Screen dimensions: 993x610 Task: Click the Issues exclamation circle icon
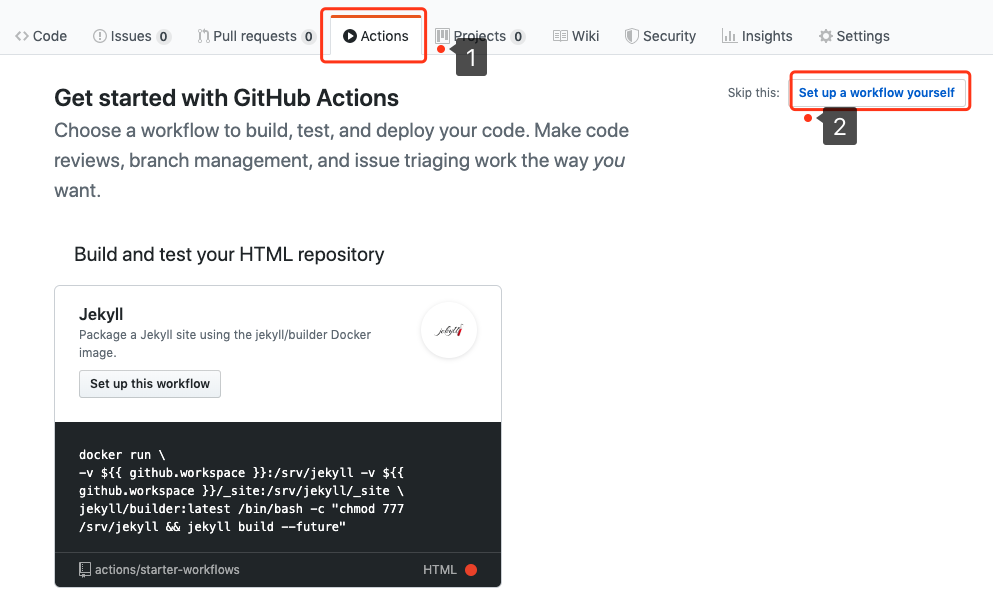99,36
